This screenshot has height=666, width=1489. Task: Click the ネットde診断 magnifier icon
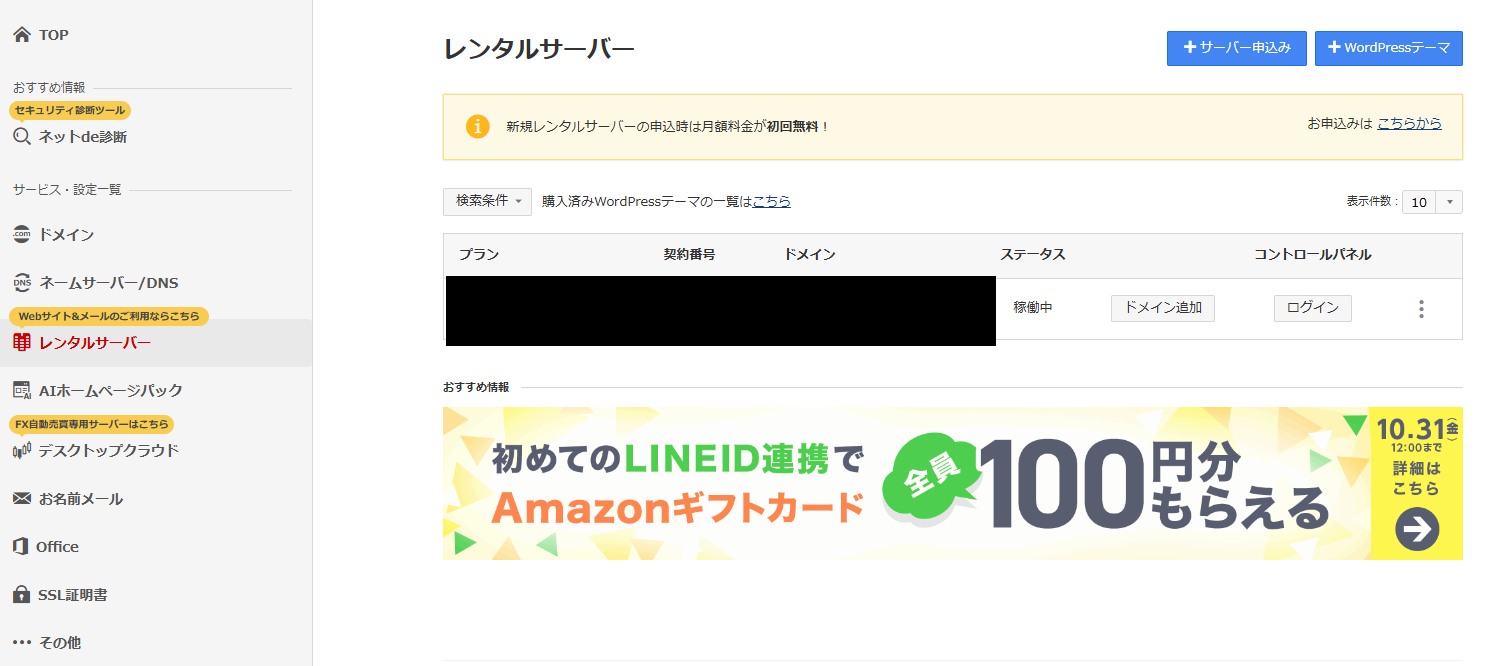click(x=22, y=137)
